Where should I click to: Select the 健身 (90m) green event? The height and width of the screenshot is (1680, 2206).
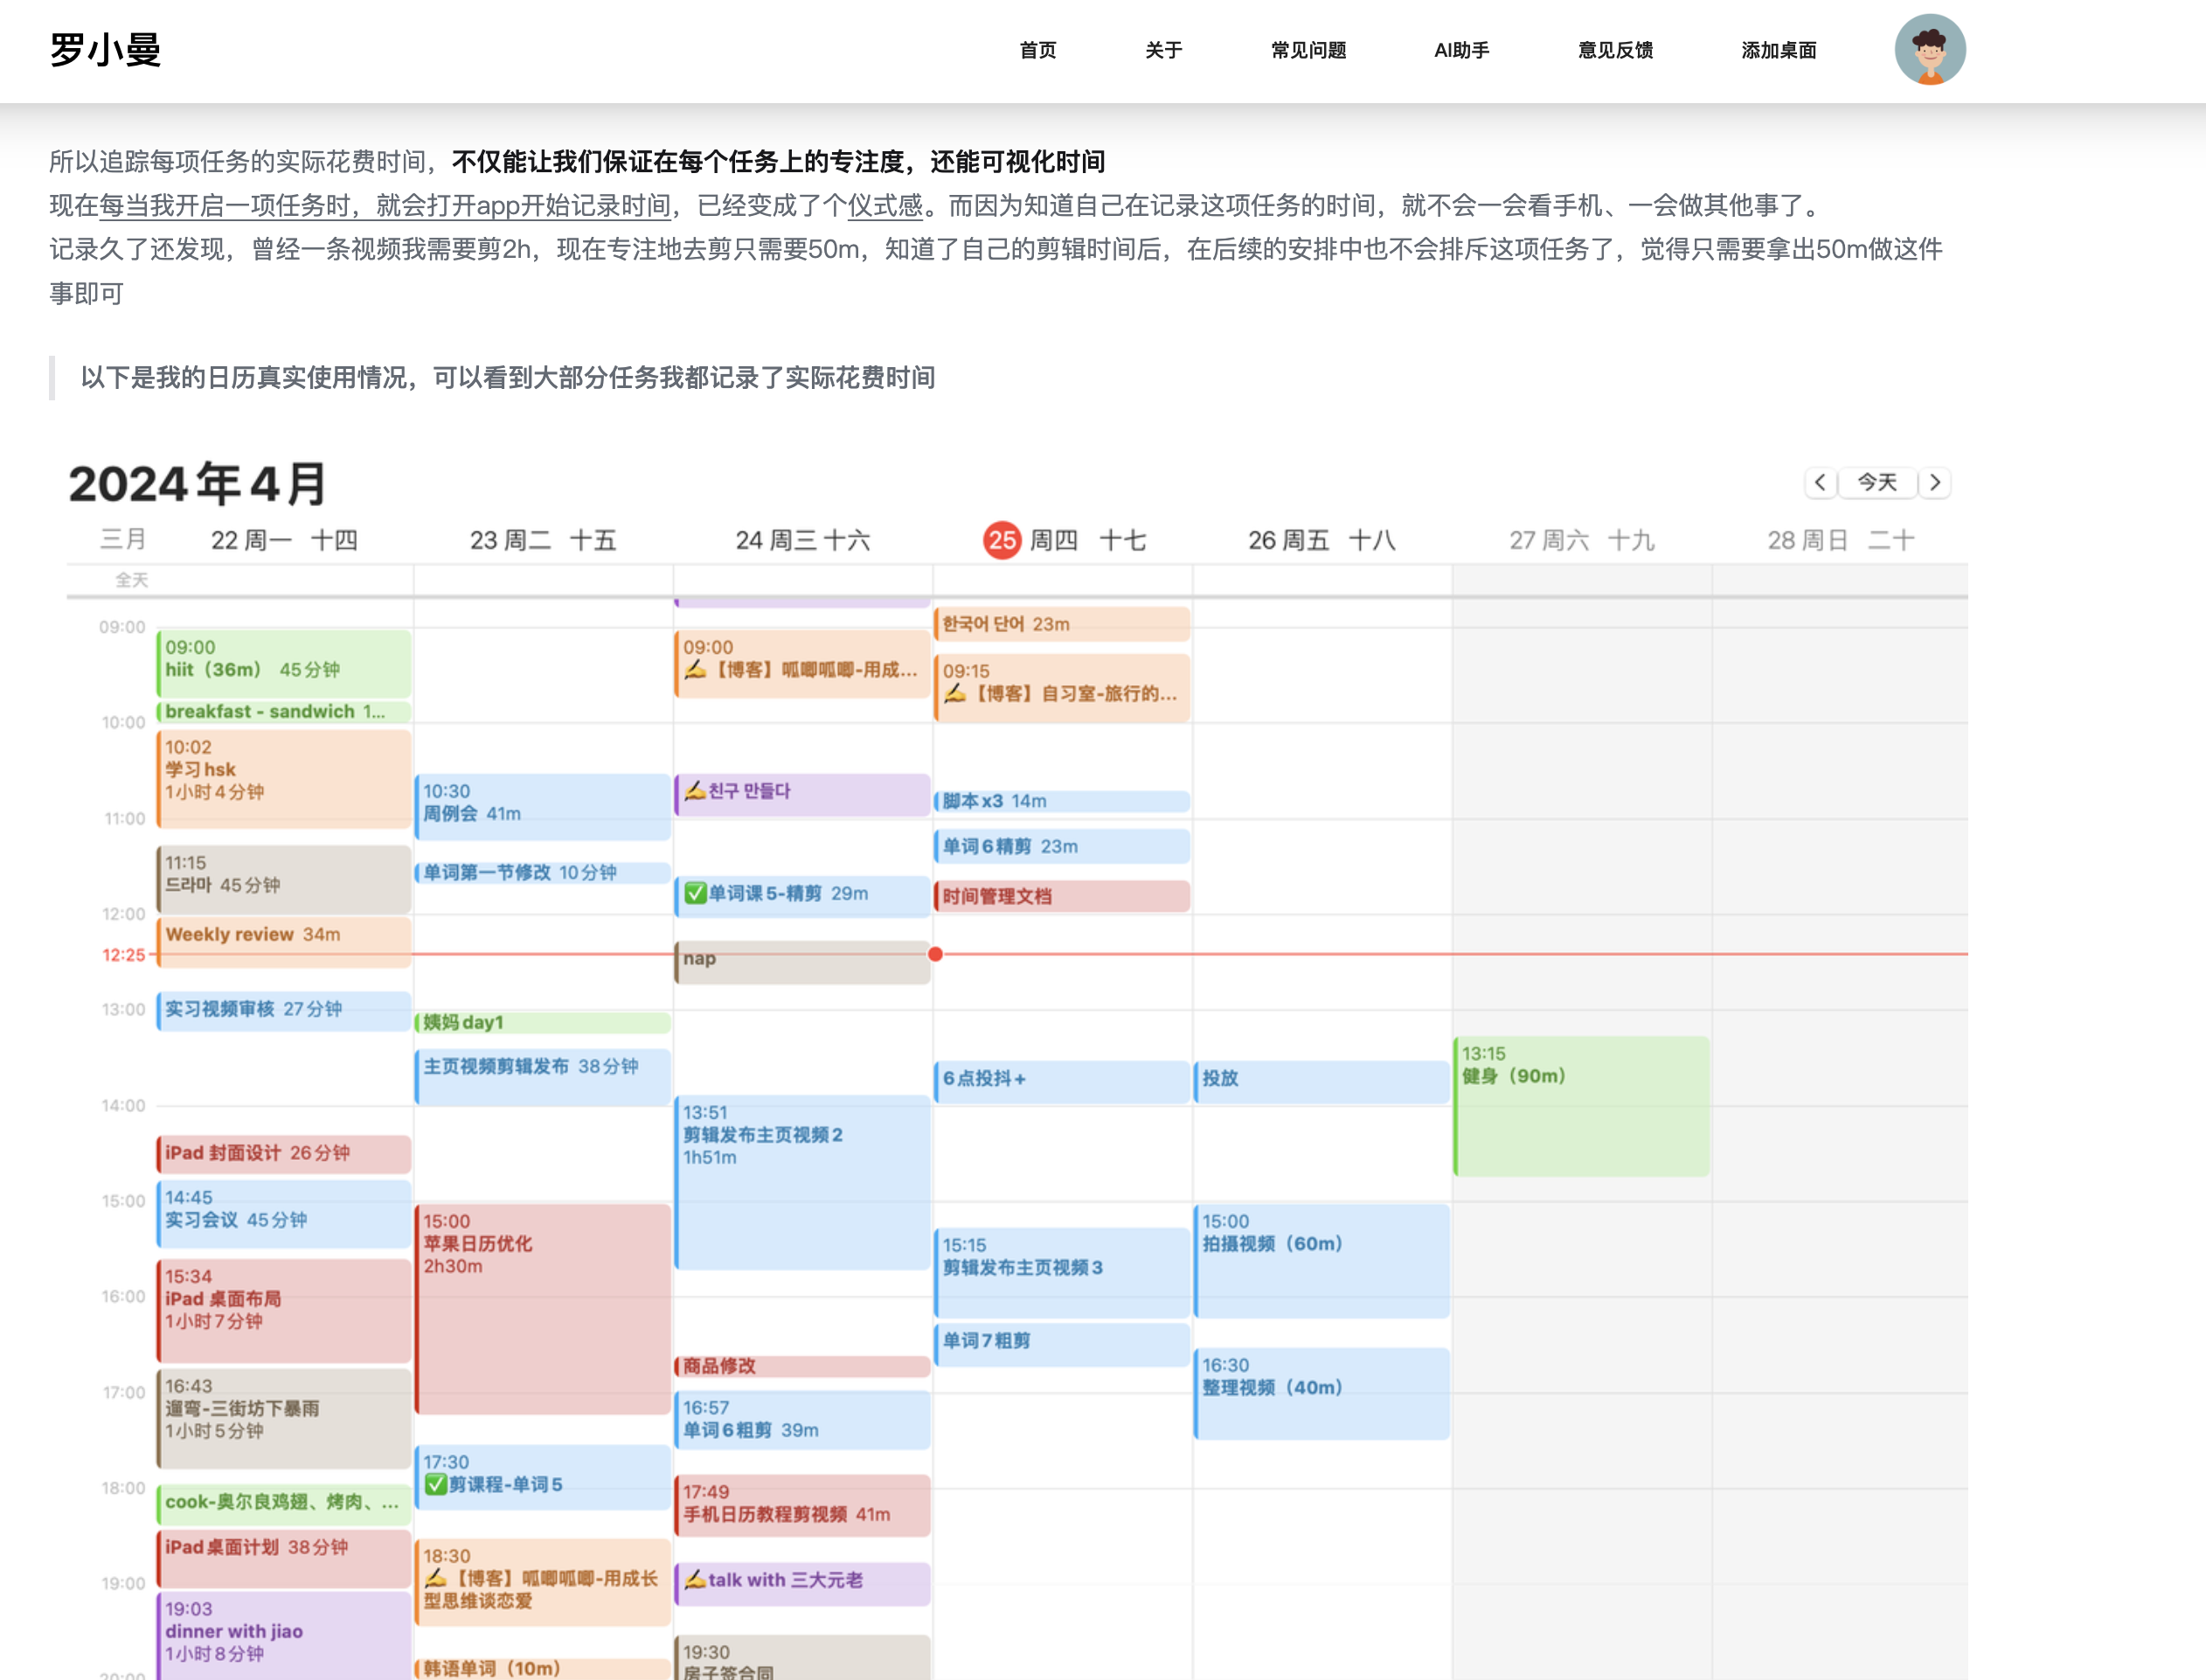coord(1581,1105)
